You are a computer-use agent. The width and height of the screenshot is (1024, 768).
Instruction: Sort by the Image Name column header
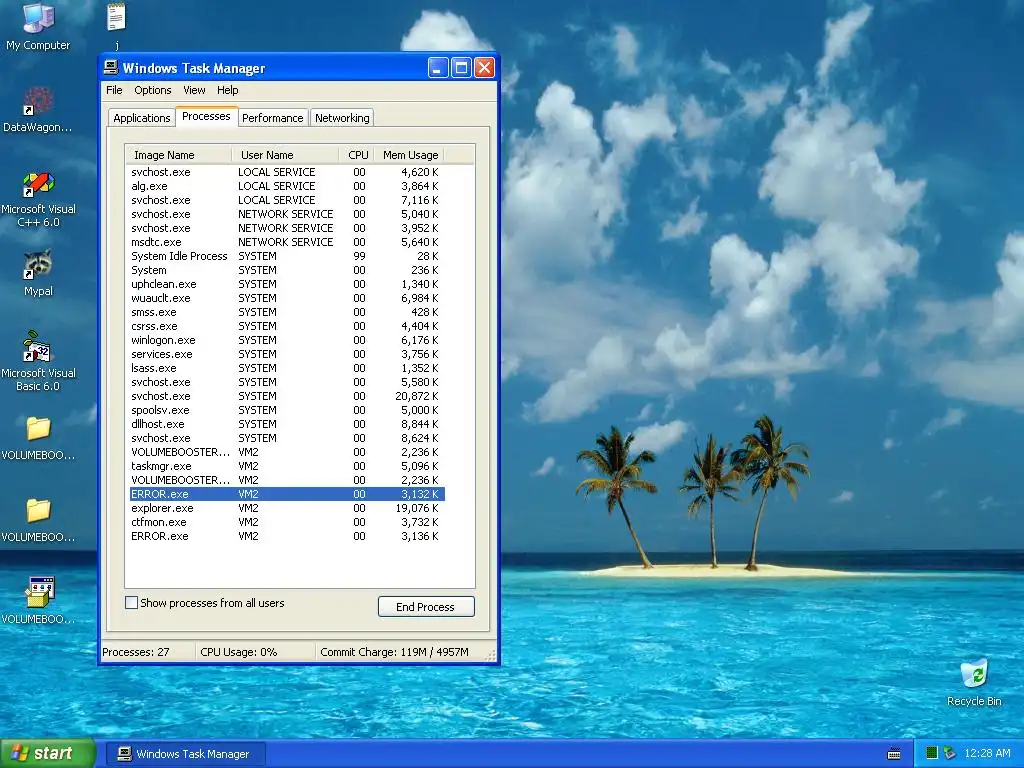click(x=178, y=155)
